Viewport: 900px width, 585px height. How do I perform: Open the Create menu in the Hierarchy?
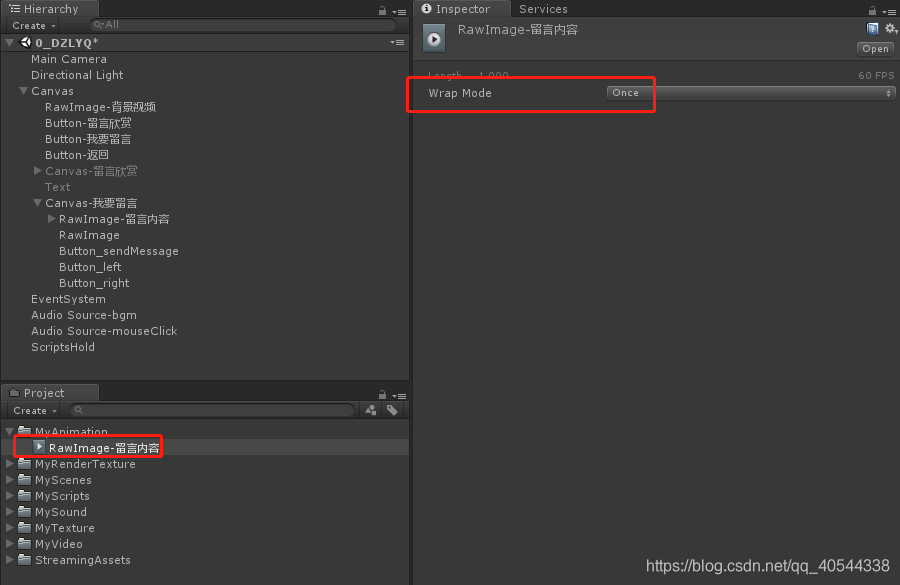[x=31, y=25]
